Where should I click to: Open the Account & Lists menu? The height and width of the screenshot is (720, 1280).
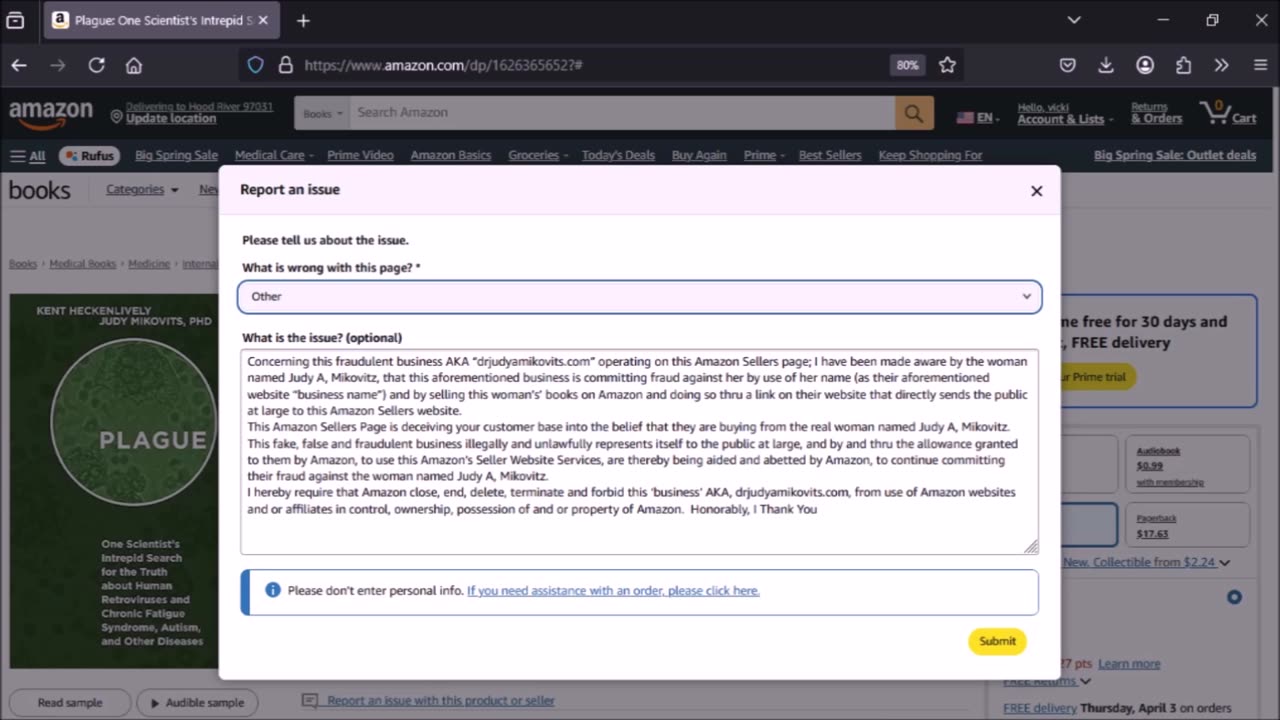pyautogui.click(x=1064, y=113)
